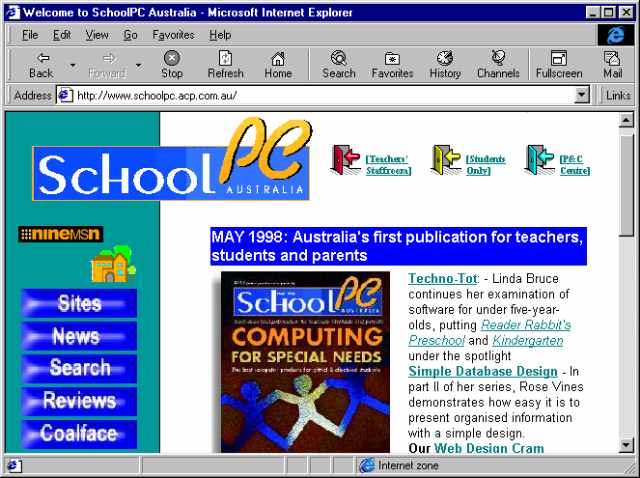Click the scrollbar up arrow
640x478 pixels.
click(626, 120)
